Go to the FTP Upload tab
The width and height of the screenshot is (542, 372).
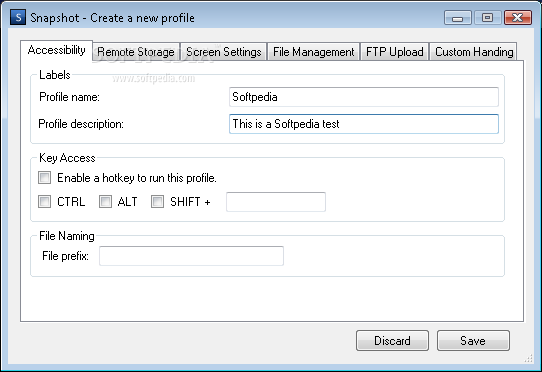(x=394, y=52)
